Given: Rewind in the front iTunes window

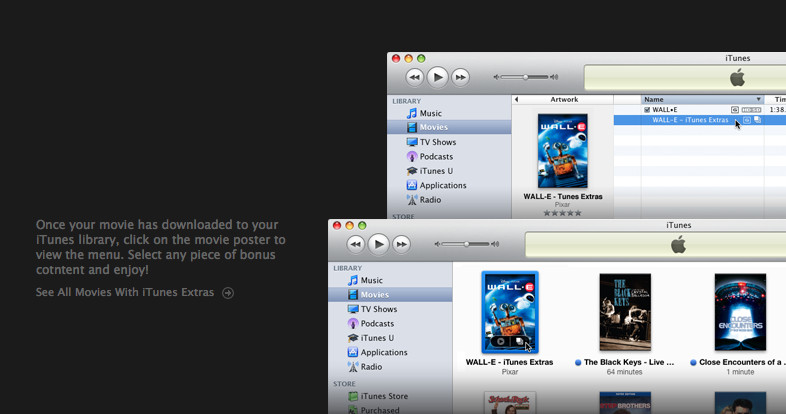Looking at the screenshot, I should [x=355, y=244].
